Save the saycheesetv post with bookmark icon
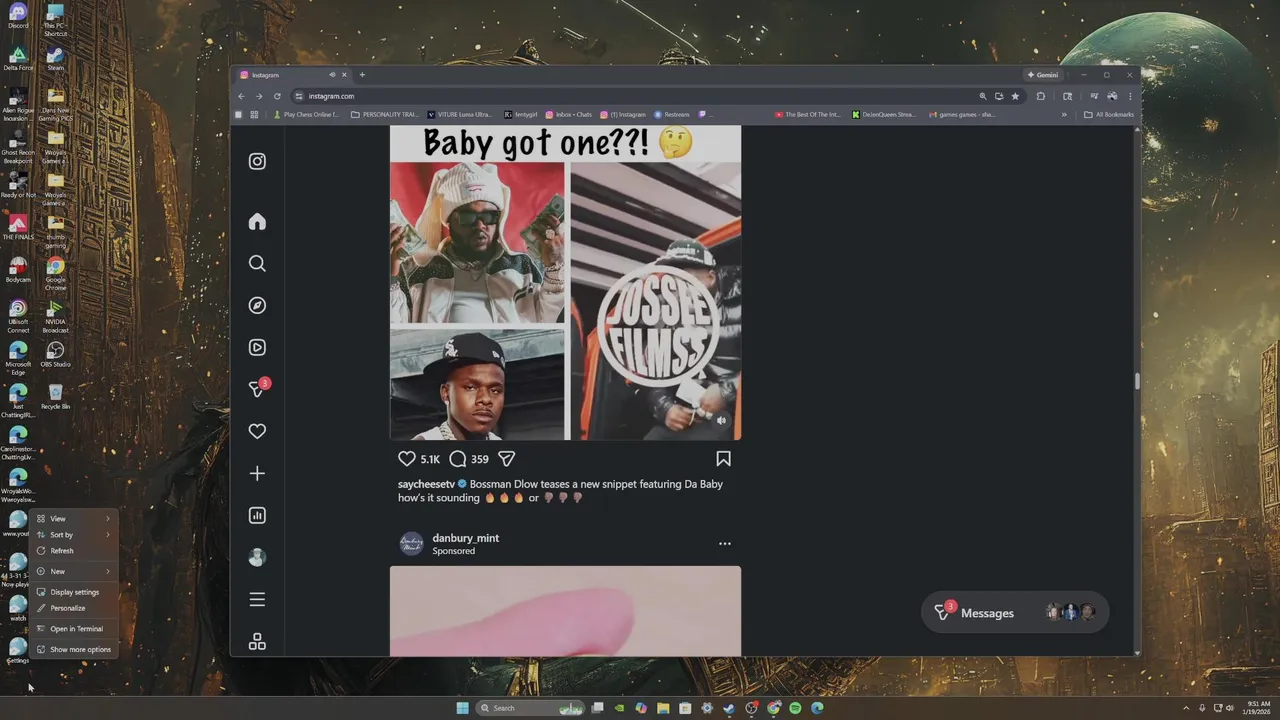This screenshot has height=720, width=1280. 723,459
